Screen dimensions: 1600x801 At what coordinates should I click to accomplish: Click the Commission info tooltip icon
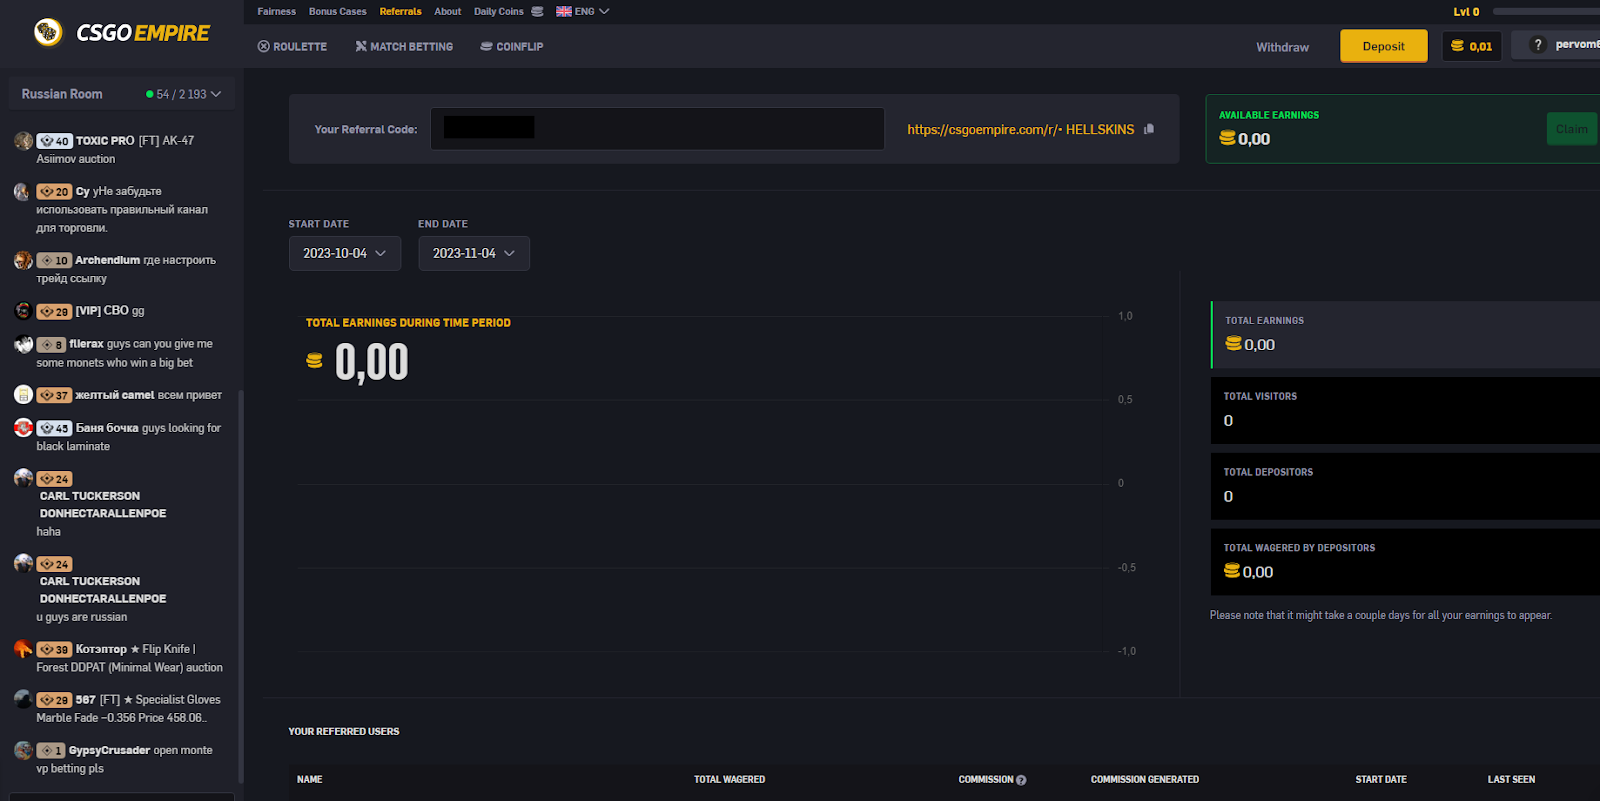click(1021, 780)
